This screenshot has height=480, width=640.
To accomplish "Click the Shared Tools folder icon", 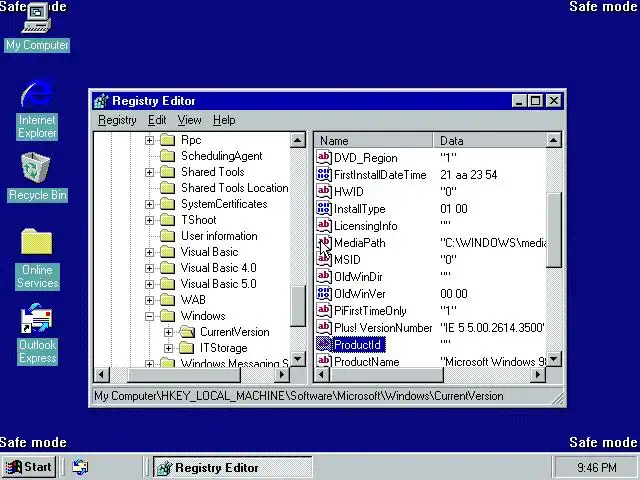I will pyautogui.click(x=167, y=172).
